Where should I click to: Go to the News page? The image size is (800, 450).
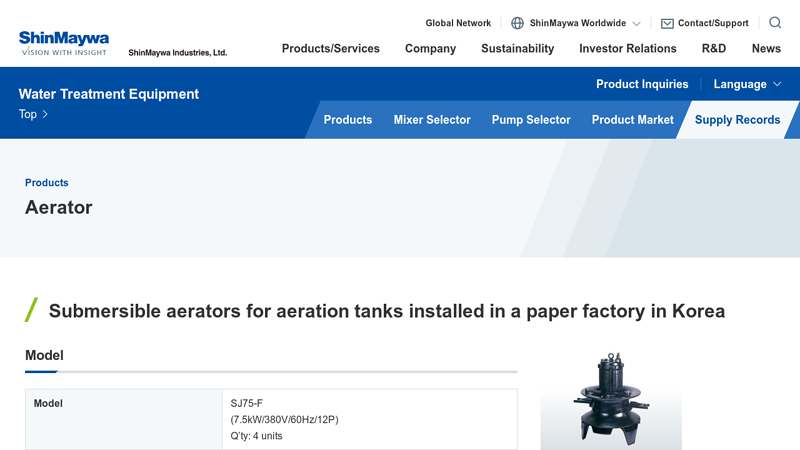pyautogui.click(x=766, y=48)
